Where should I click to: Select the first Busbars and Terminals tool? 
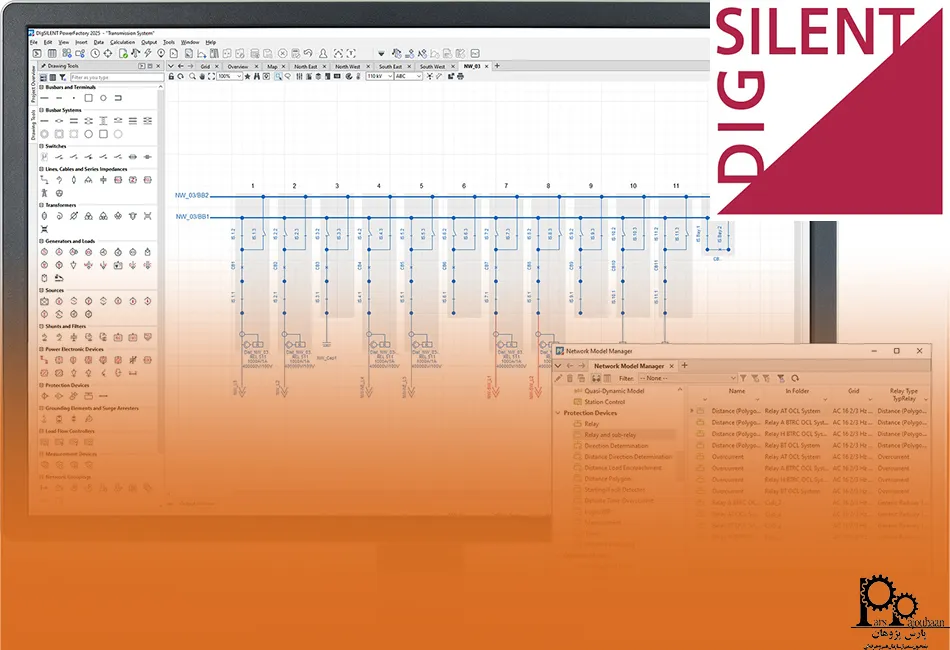click(x=44, y=98)
